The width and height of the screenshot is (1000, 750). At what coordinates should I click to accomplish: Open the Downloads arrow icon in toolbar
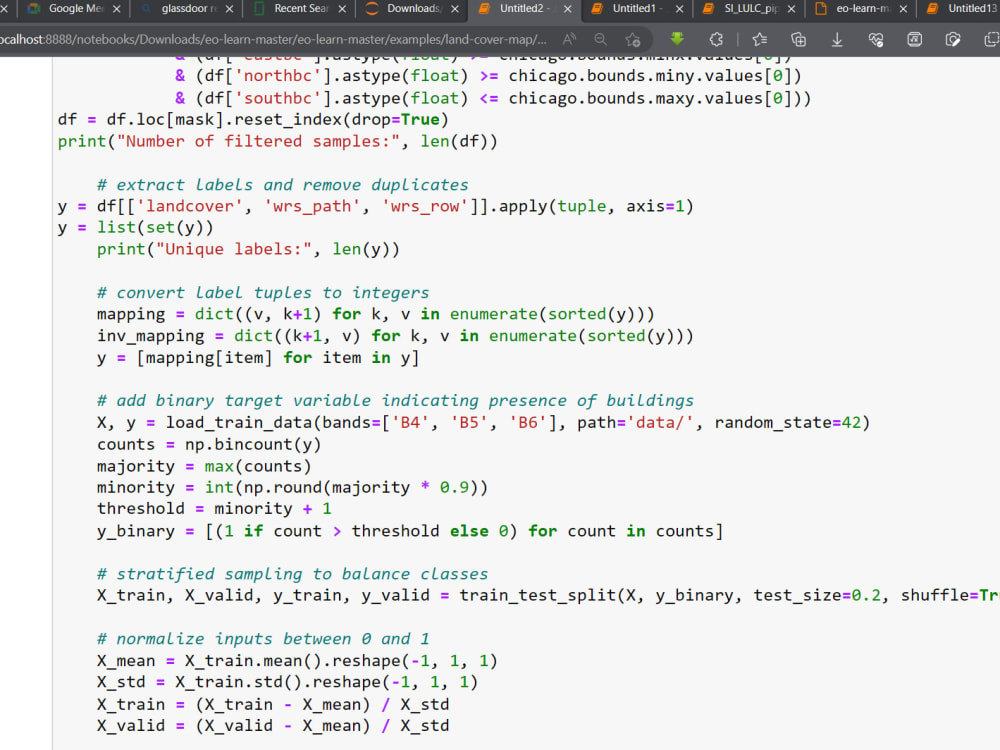point(837,40)
